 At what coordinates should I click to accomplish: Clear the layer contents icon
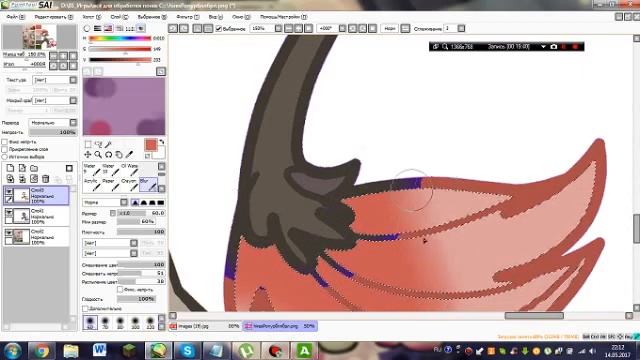(x=34, y=179)
